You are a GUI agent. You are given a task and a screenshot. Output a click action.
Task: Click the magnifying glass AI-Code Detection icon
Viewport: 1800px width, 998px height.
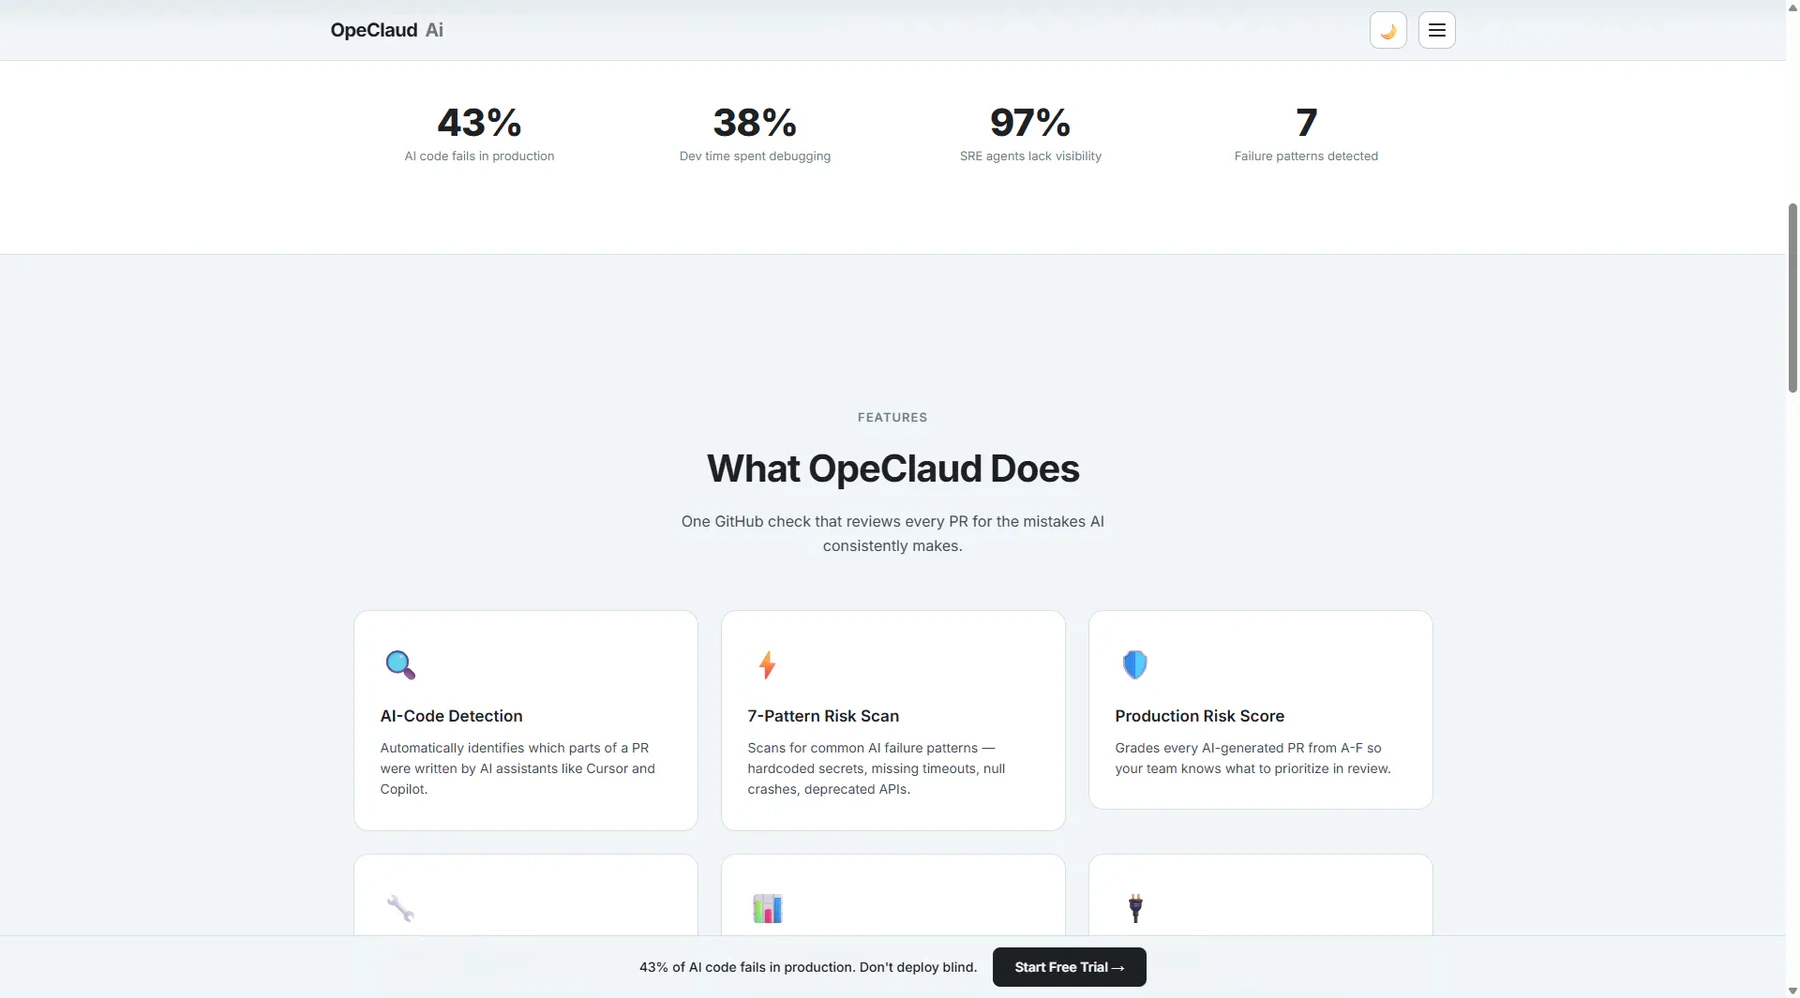(400, 665)
